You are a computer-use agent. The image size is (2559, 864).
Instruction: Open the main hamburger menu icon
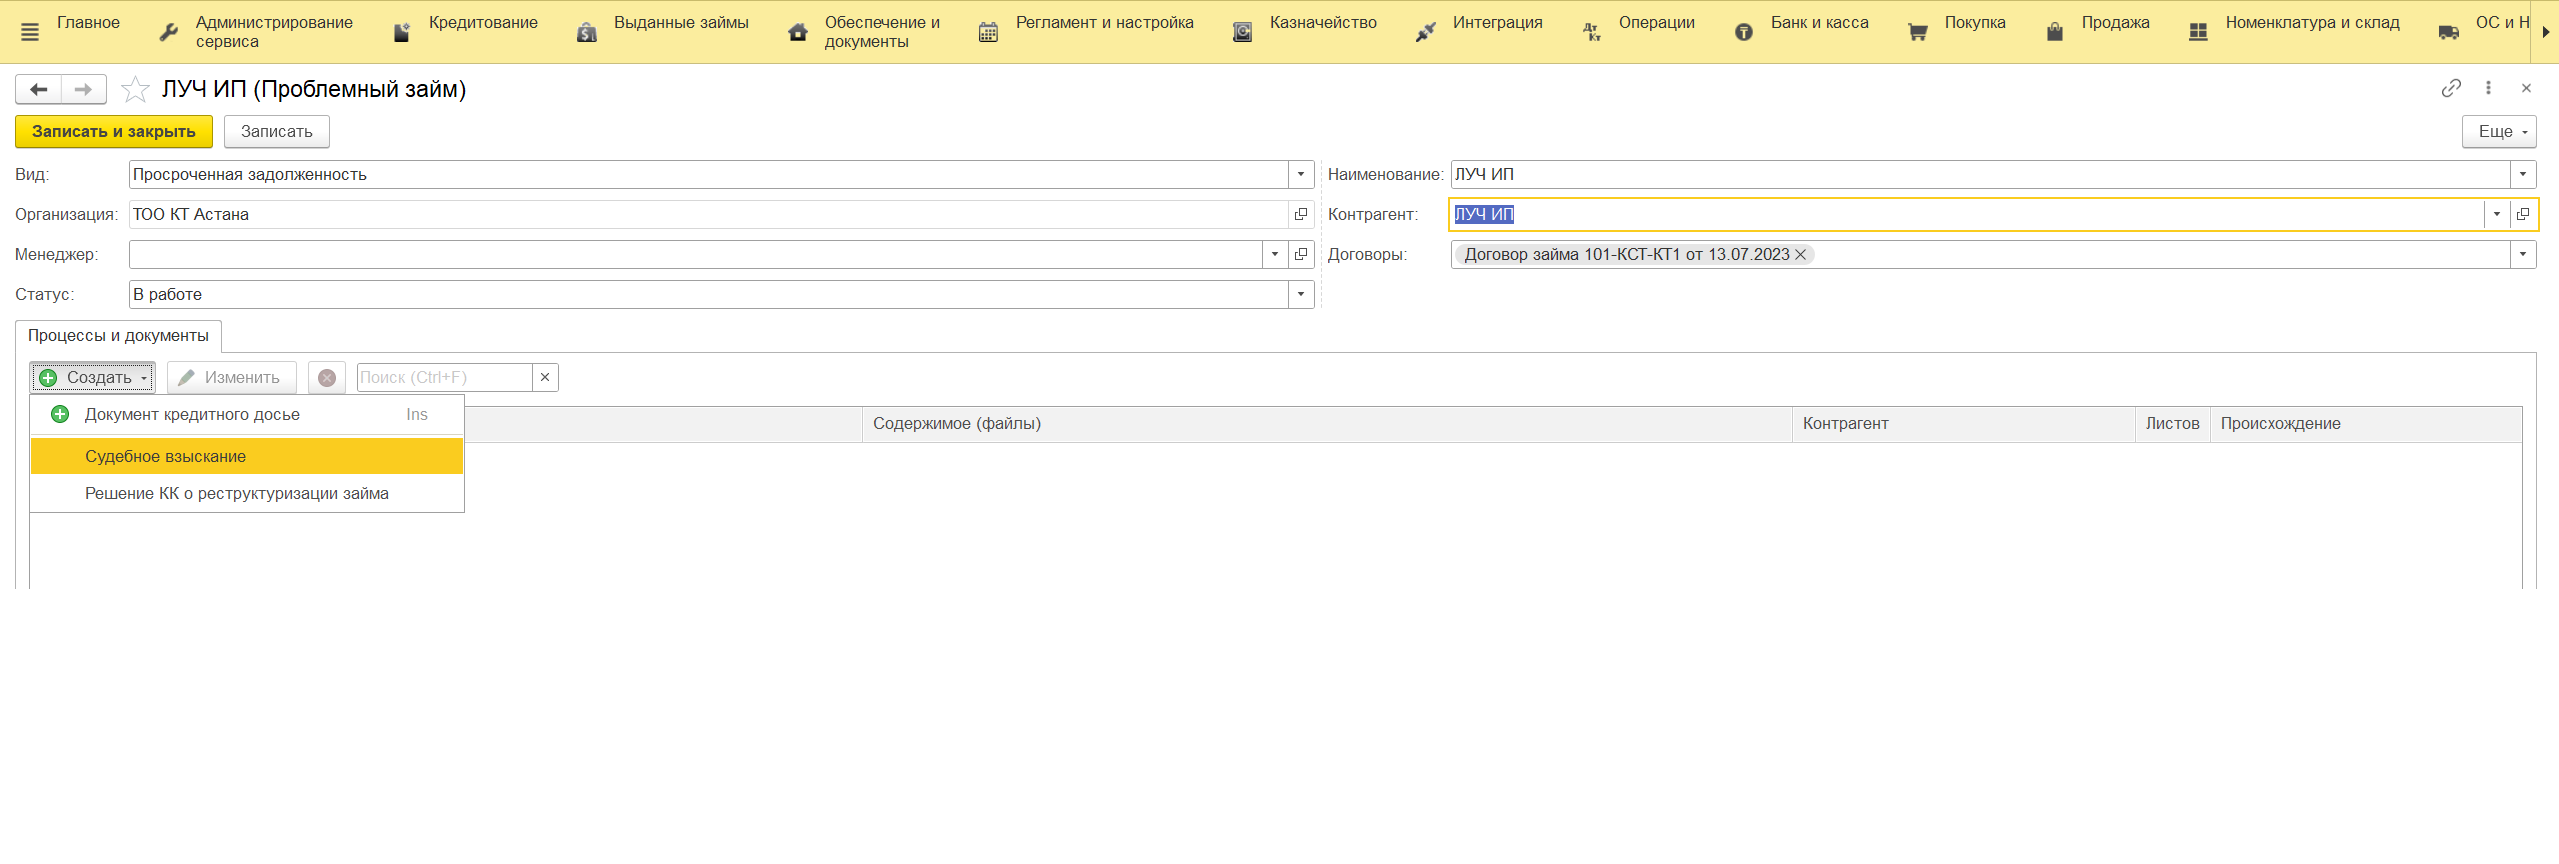click(30, 32)
